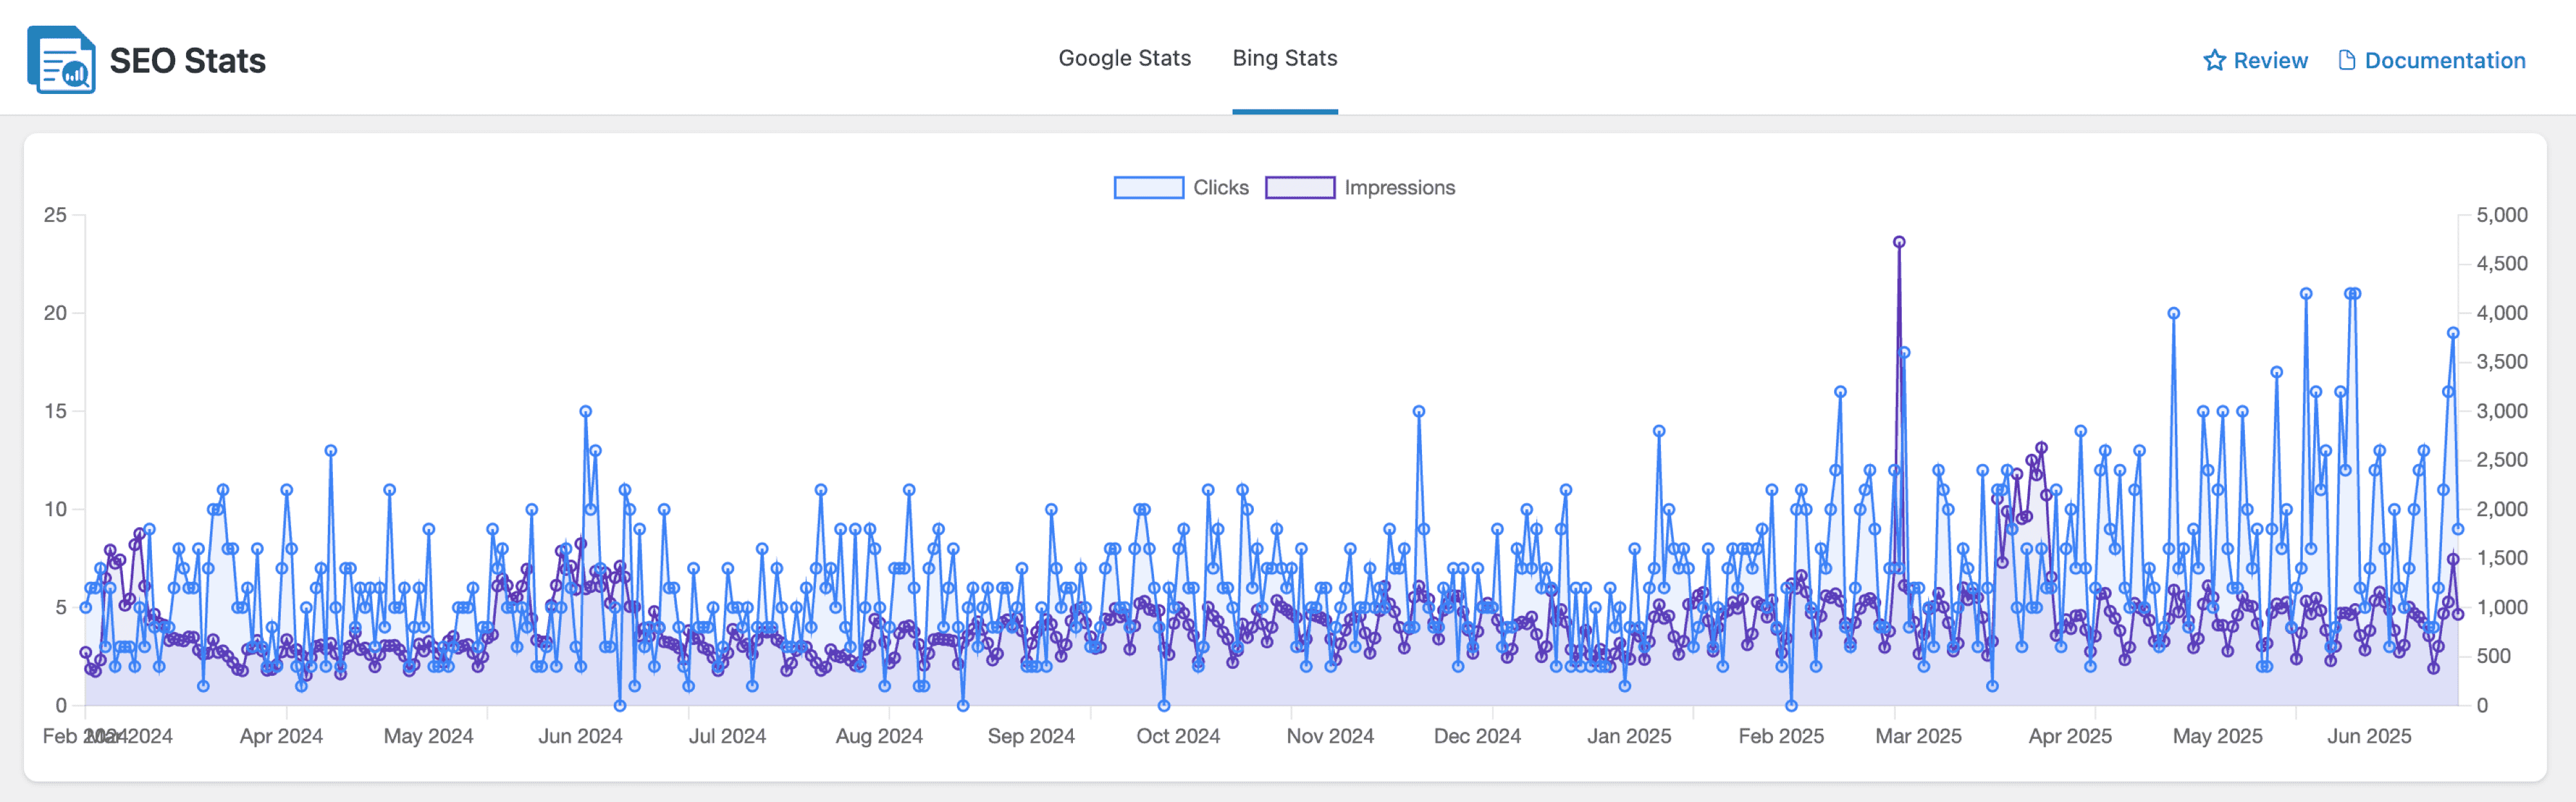This screenshot has height=802, width=2576.
Task: Select the tallest Impressions spike near Mar 2025
Action: coord(1898,242)
